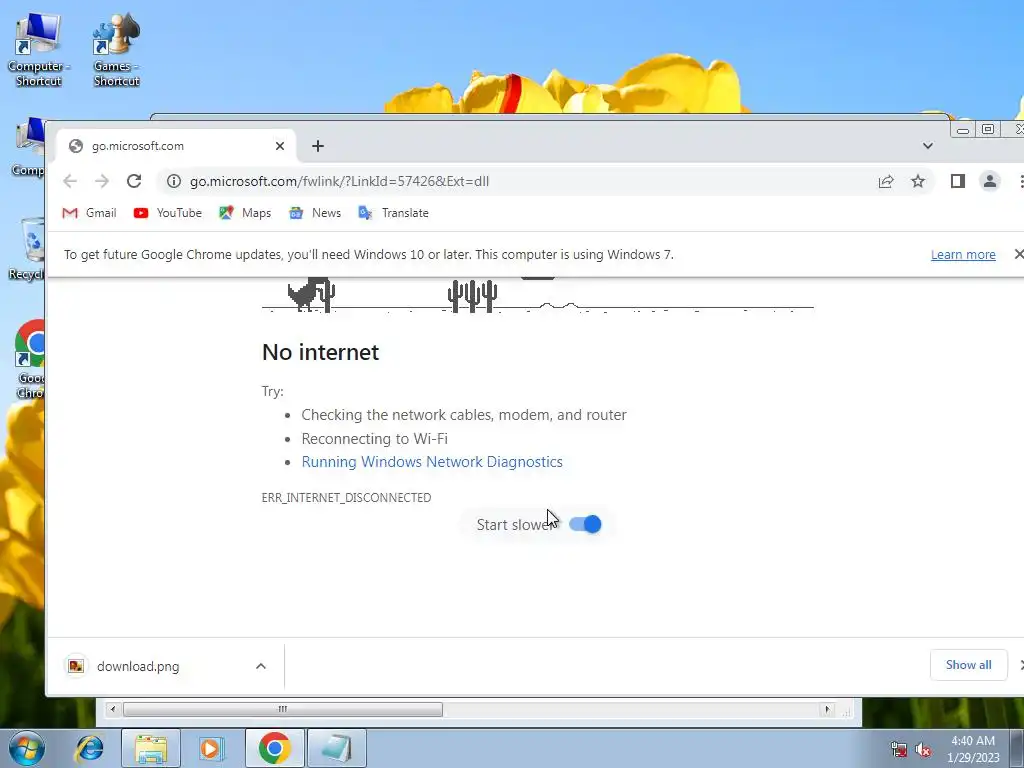The height and width of the screenshot is (768, 1024).
Task: Click the No internet heading
Action: click(x=320, y=352)
